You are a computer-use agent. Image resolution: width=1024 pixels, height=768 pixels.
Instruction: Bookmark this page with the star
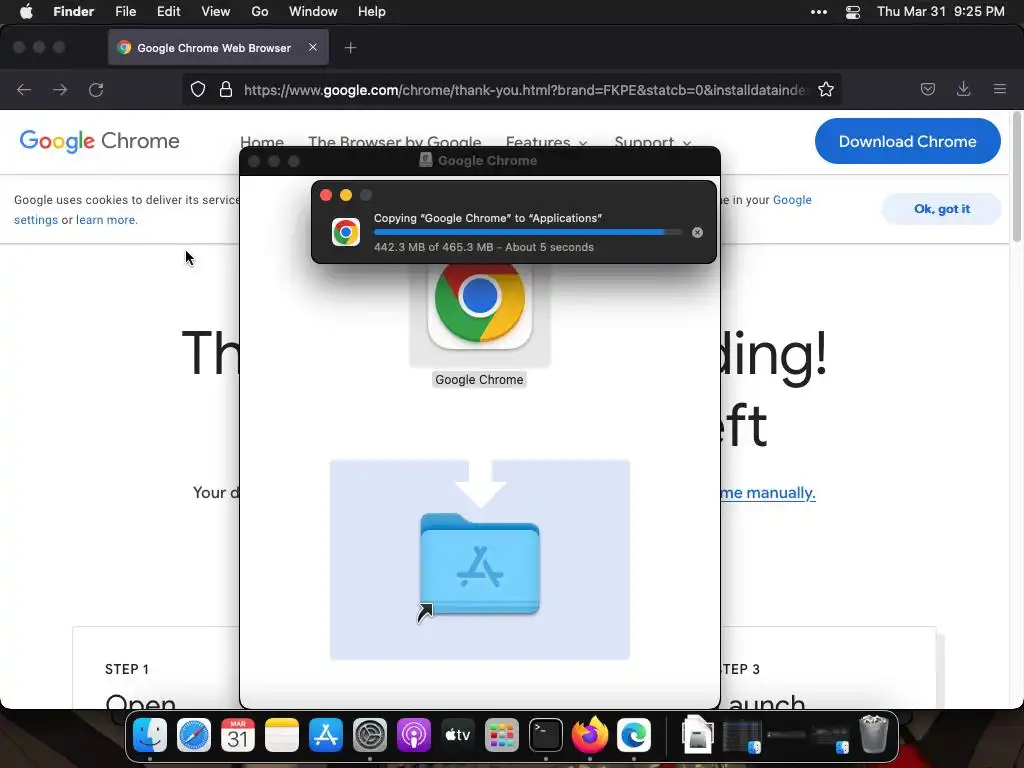click(x=826, y=89)
